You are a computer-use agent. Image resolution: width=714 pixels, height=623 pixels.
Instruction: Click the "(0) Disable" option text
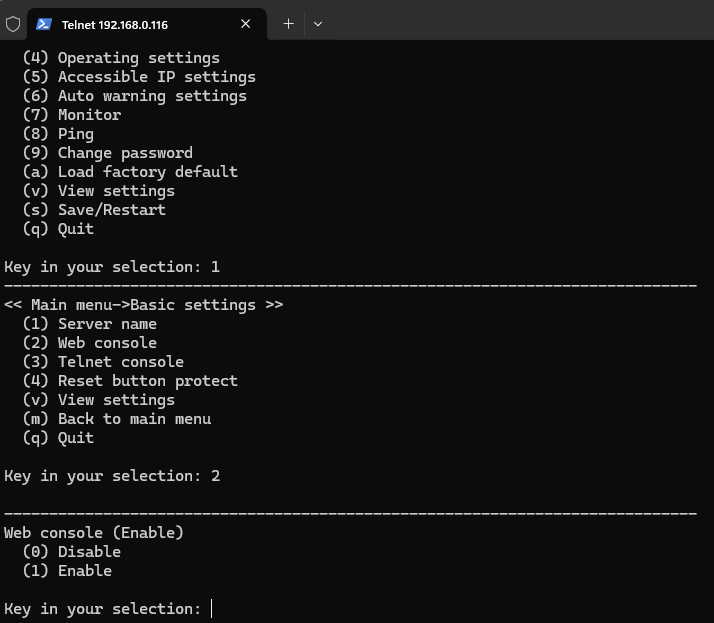72,552
